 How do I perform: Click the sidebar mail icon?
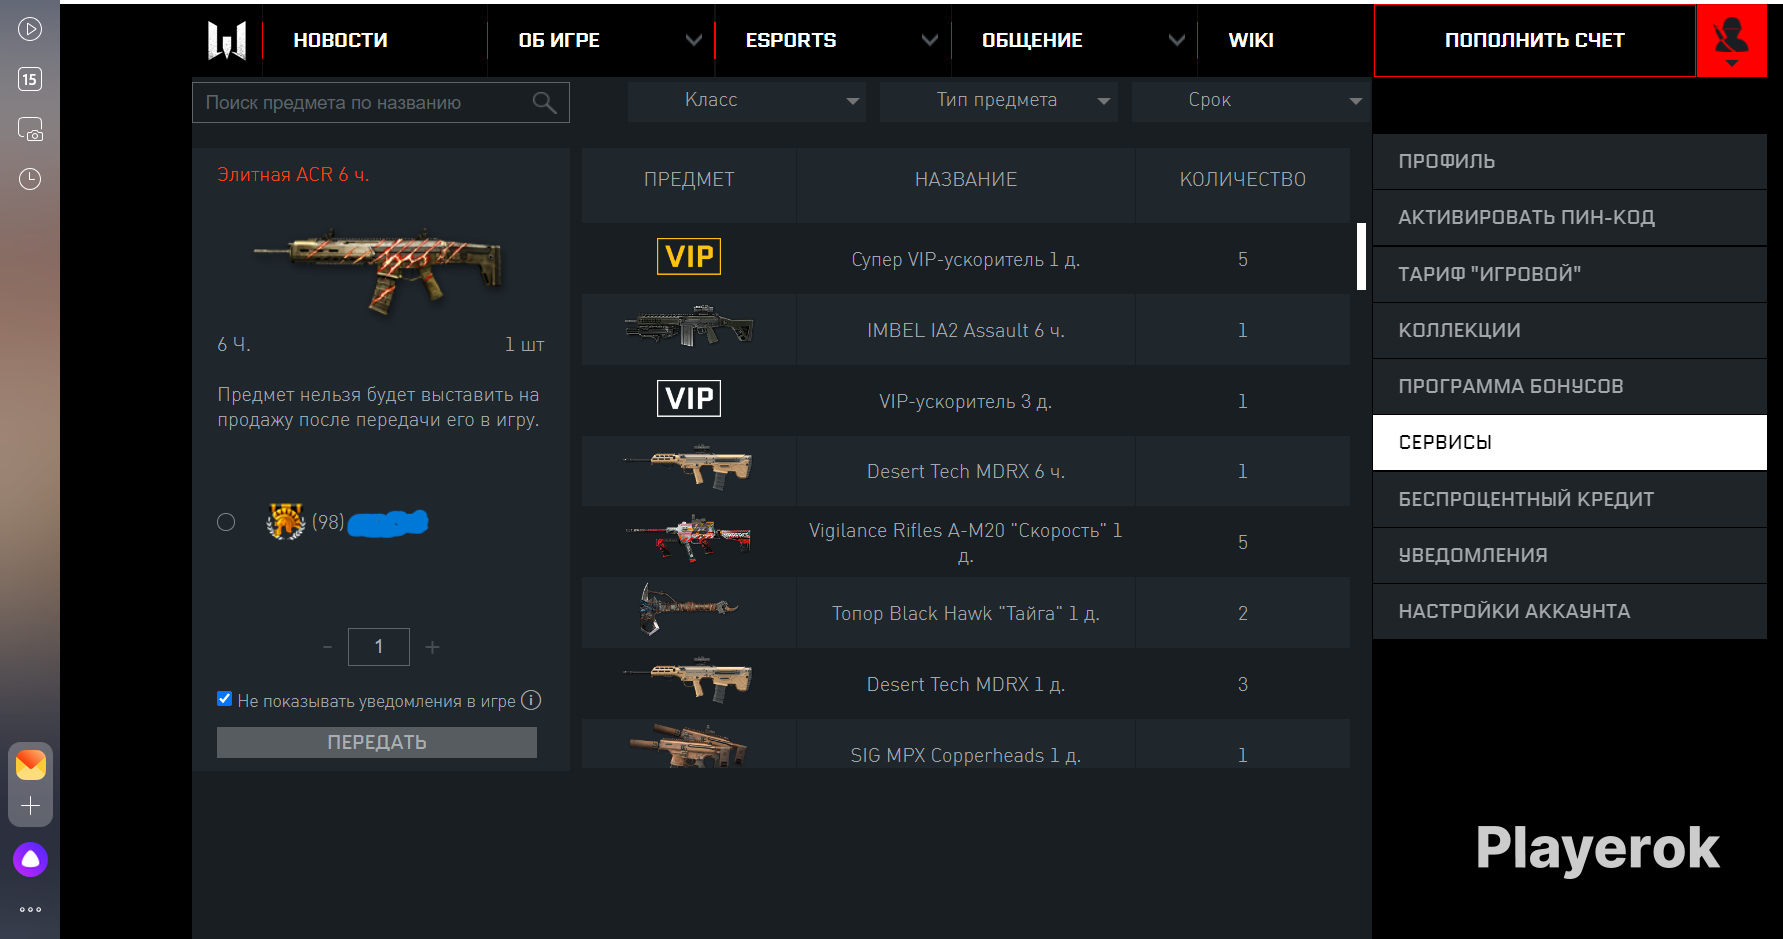click(x=30, y=765)
